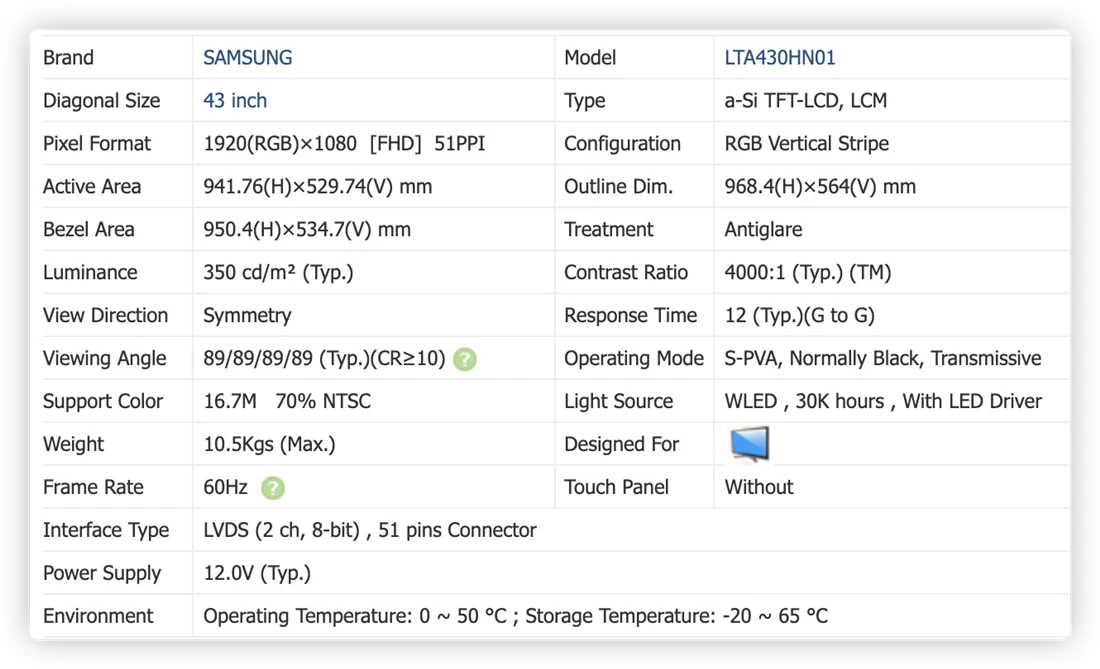Select the Contrast Ratio label
Image resolution: width=1100 pixels, height=669 pixels.
pos(626,272)
